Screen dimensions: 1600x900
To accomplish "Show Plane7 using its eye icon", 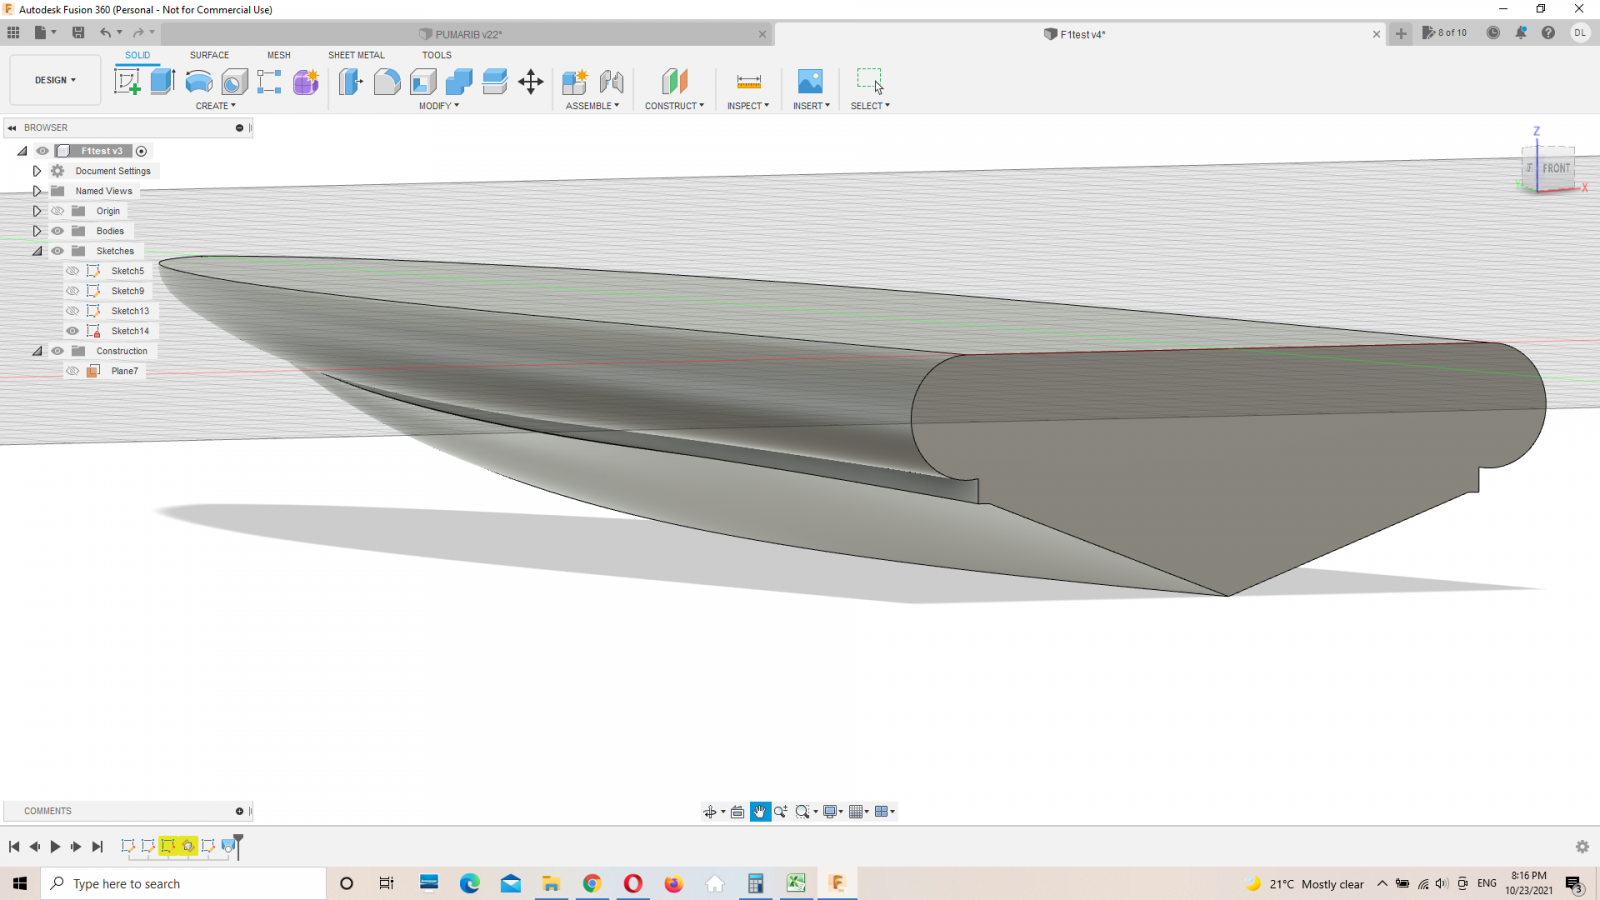I will click(73, 371).
